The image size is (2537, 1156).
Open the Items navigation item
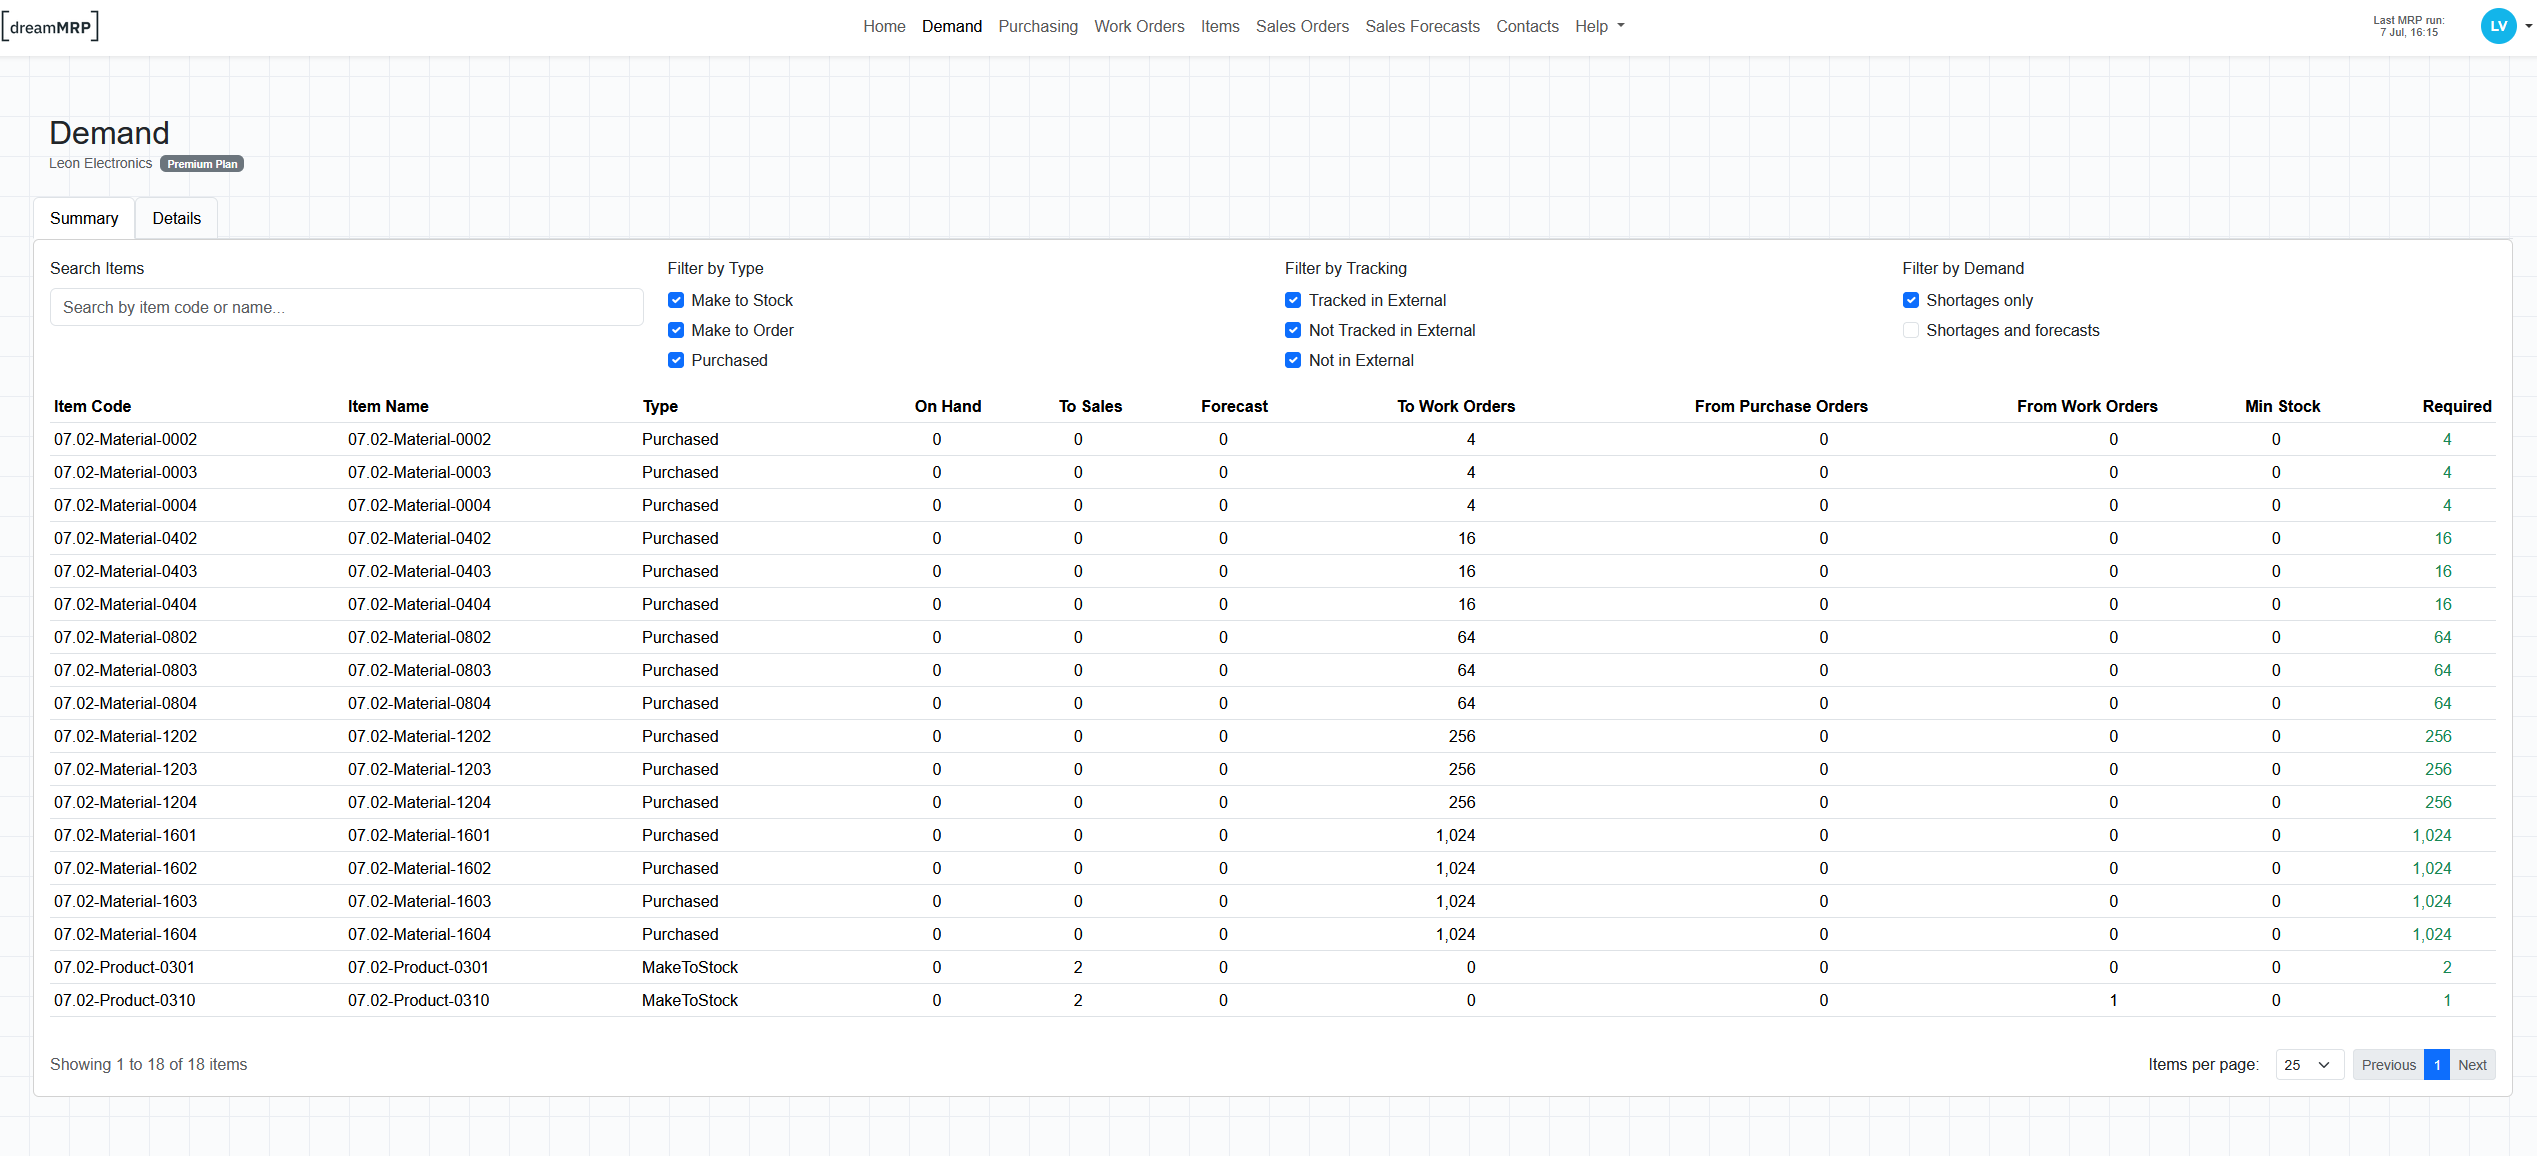tap(1220, 27)
